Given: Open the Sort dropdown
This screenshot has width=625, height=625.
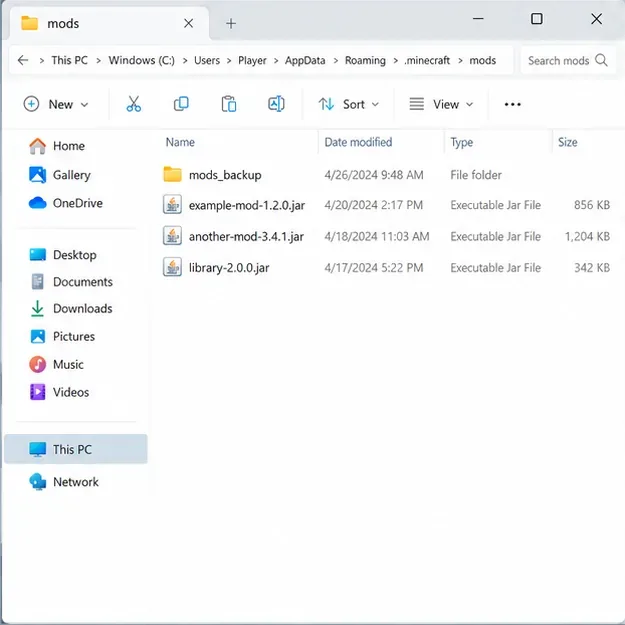Looking at the screenshot, I should [349, 104].
